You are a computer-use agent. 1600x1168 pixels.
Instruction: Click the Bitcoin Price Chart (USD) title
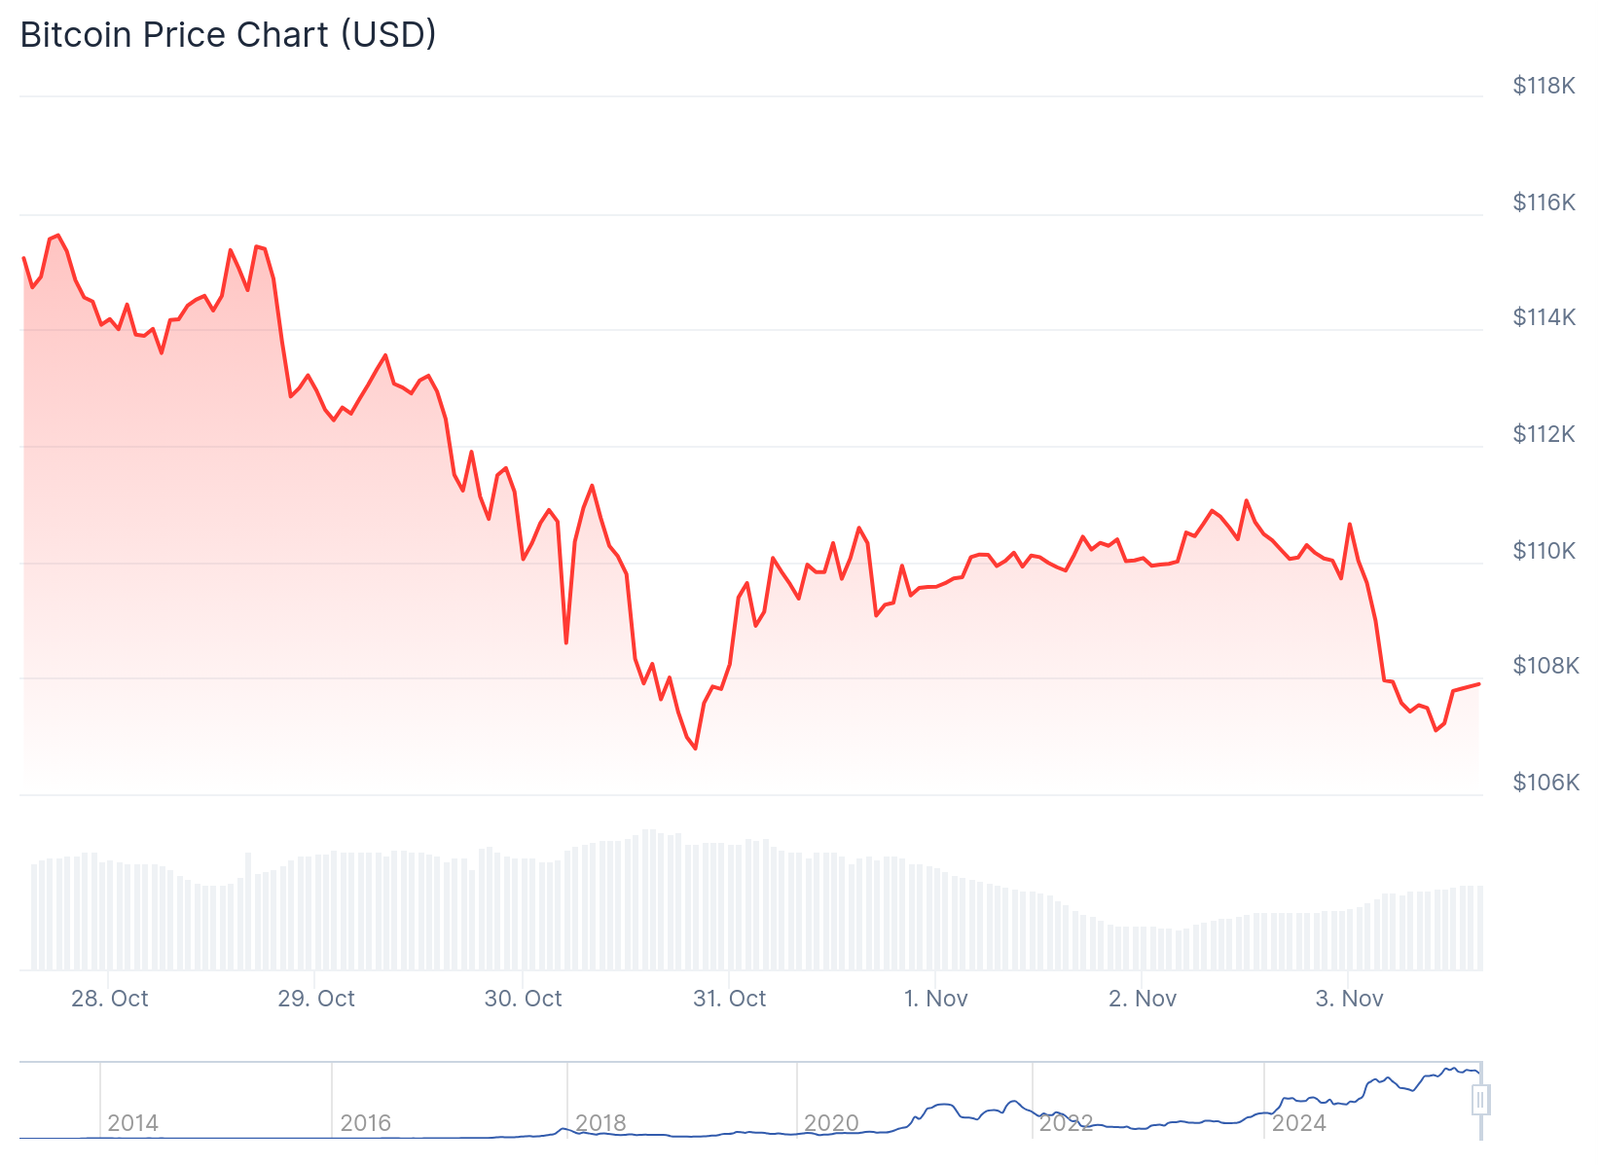pos(228,35)
